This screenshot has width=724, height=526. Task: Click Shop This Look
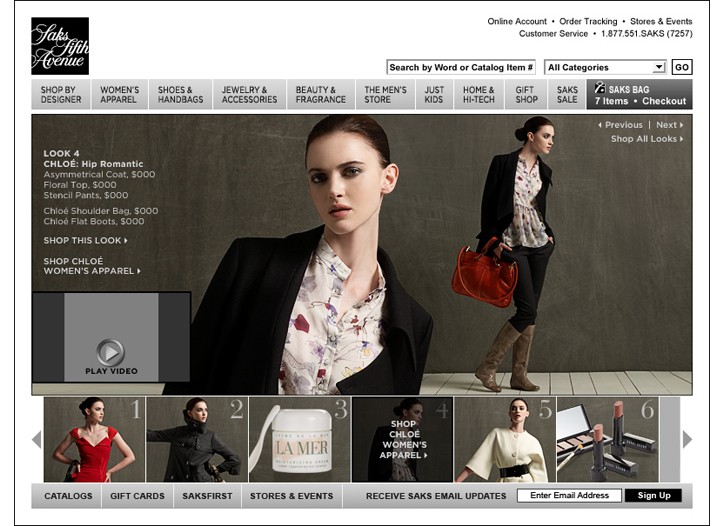(x=85, y=241)
